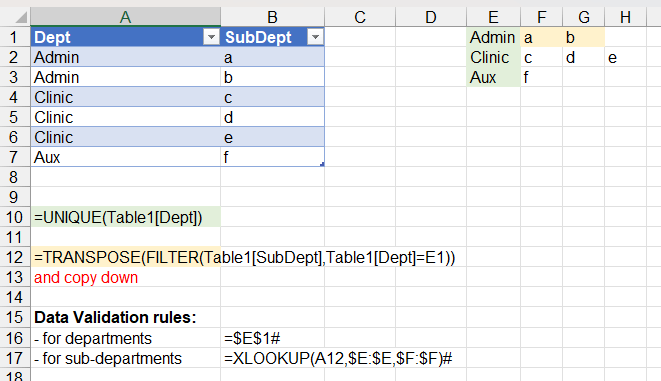Select column D header
Screen dimensions: 661x381
(431, 17)
